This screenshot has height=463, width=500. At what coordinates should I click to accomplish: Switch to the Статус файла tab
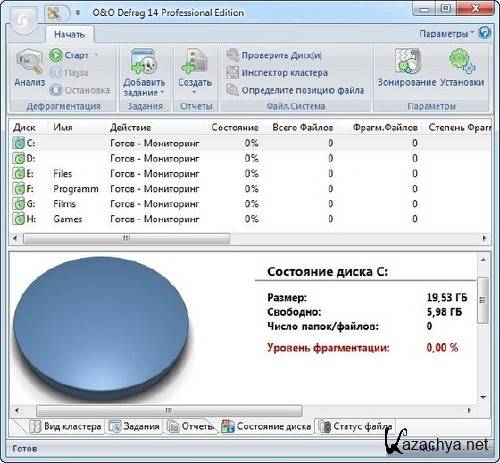(x=356, y=426)
